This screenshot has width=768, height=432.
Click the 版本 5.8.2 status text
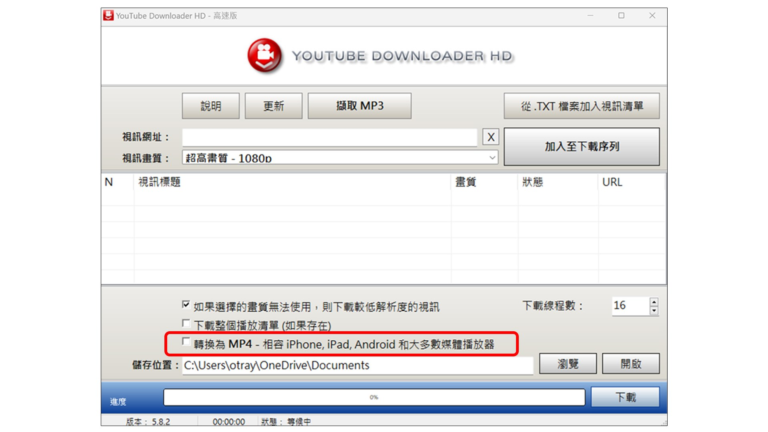148,422
